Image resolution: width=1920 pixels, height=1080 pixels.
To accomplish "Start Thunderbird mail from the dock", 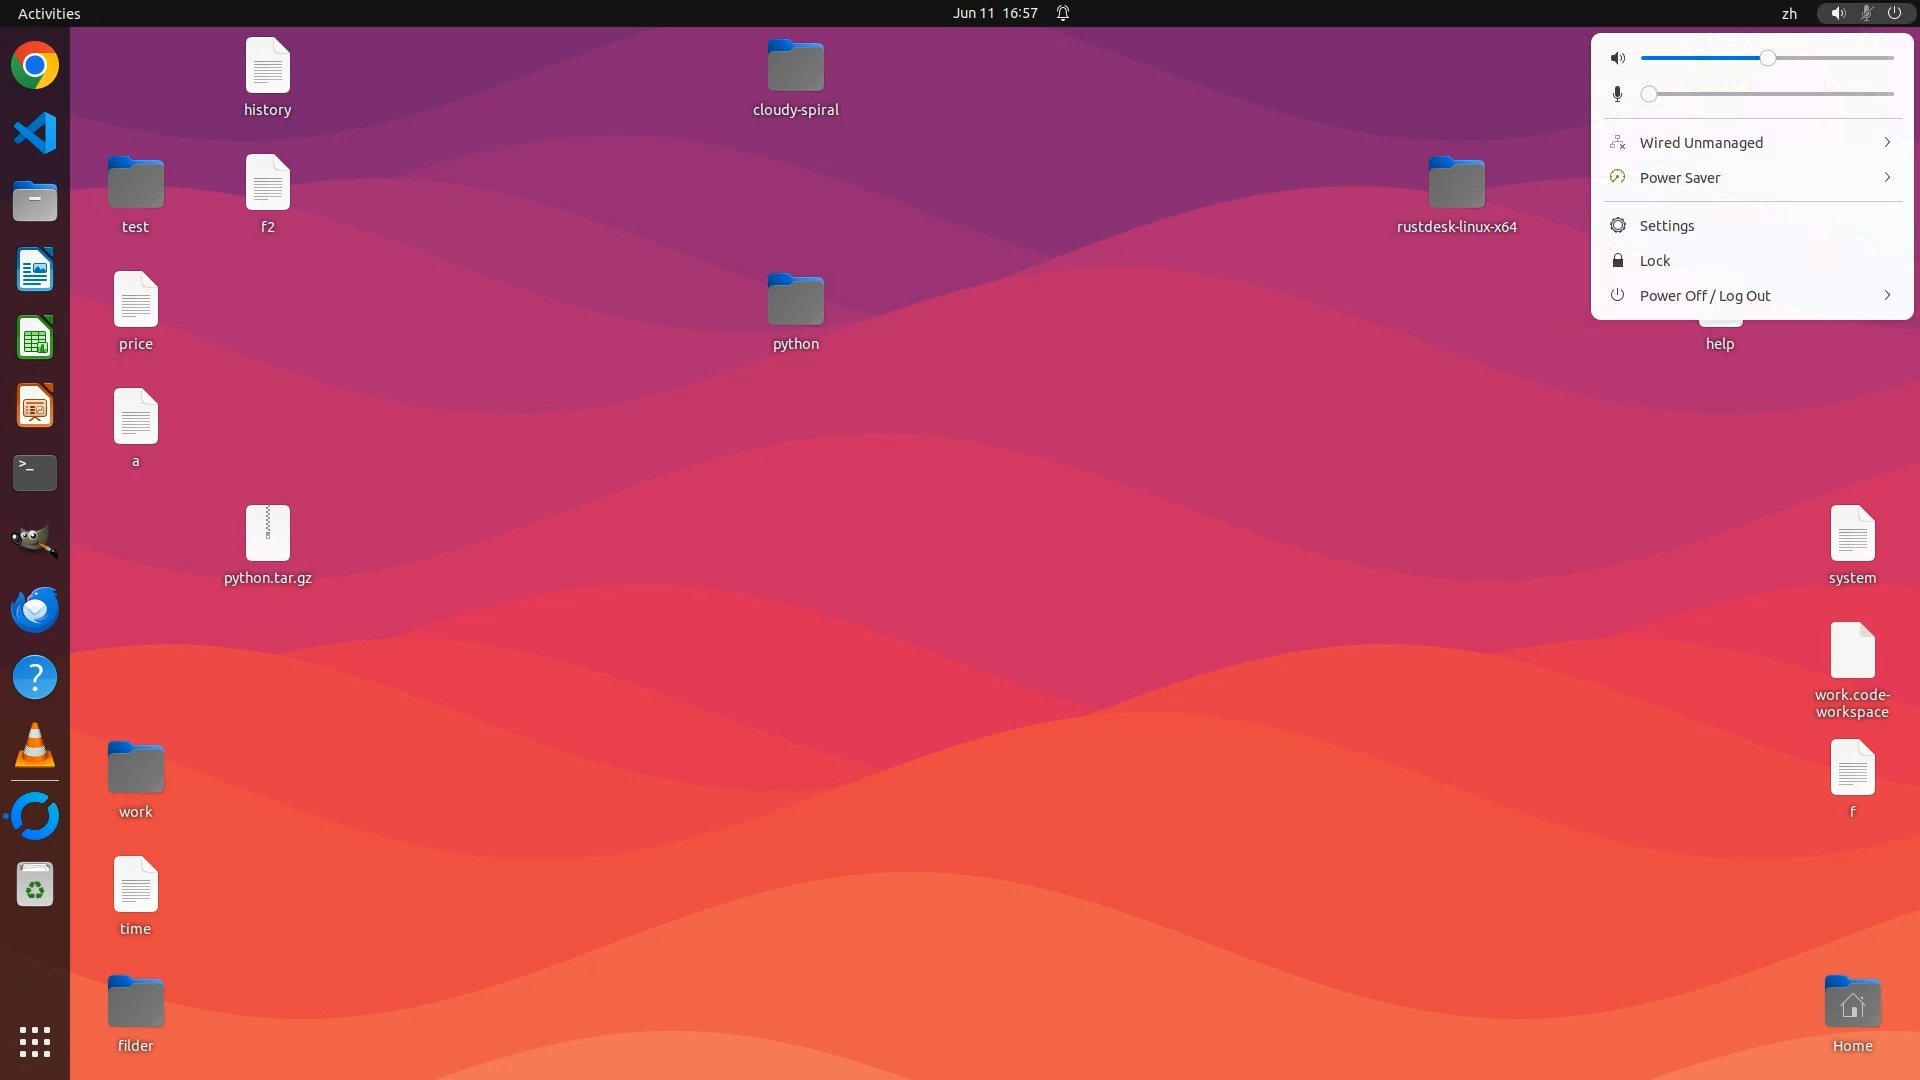I will (x=35, y=609).
